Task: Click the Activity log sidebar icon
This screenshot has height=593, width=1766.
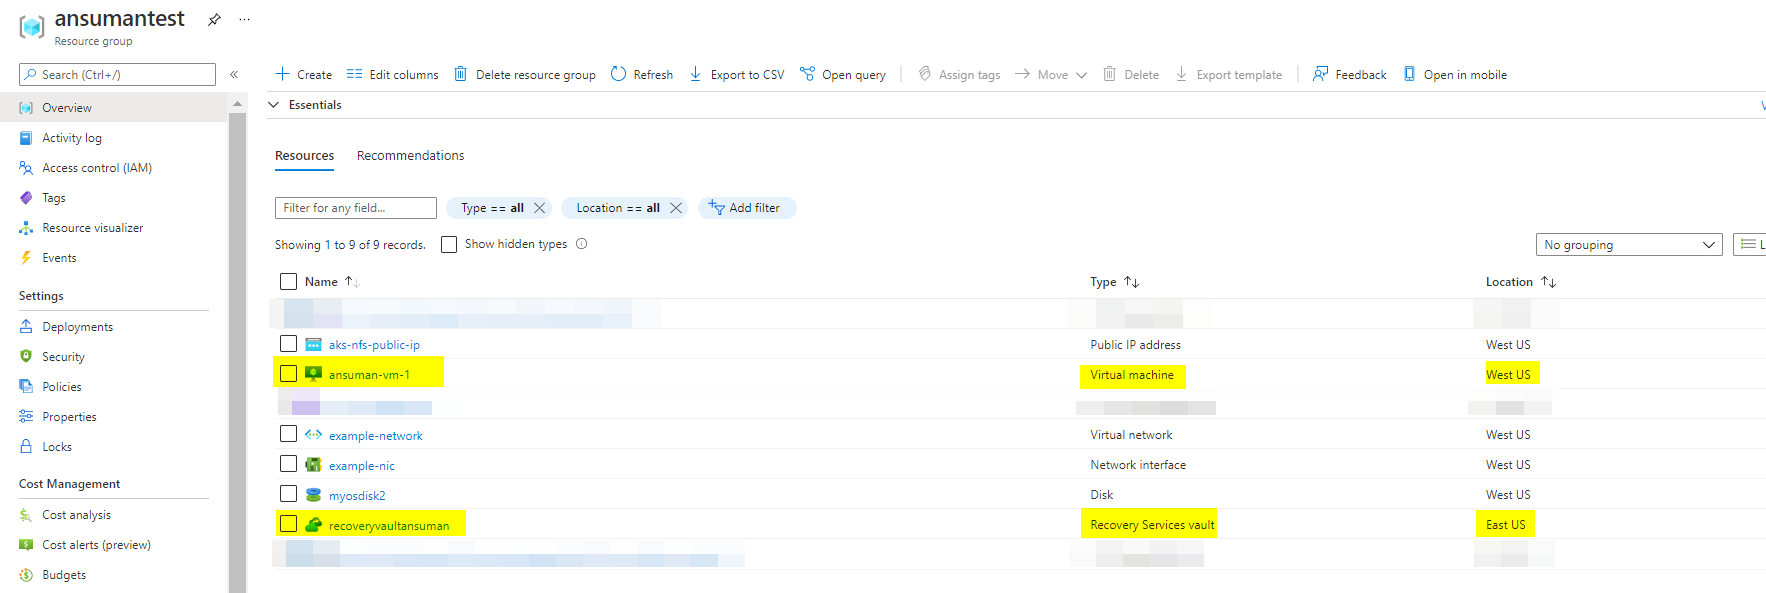Action: tap(26, 138)
